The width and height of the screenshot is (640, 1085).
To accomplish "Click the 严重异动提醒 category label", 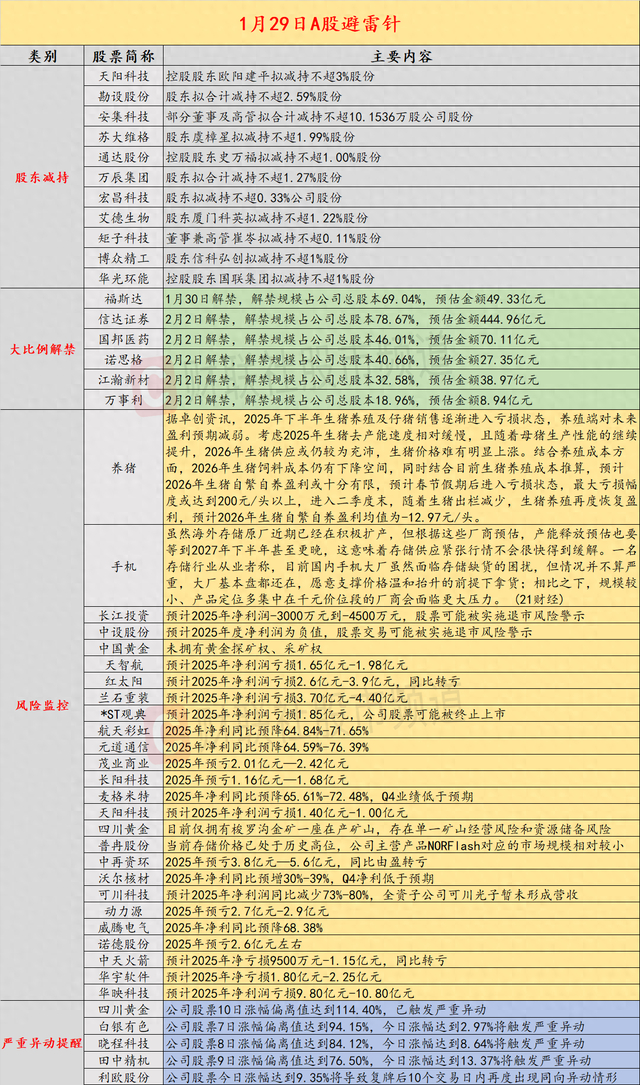I will 42,1043.
